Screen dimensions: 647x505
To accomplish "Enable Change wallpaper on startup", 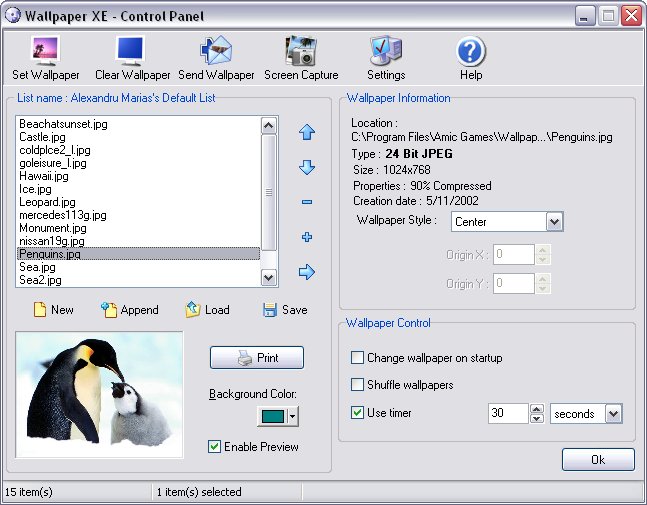I will point(357,358).
